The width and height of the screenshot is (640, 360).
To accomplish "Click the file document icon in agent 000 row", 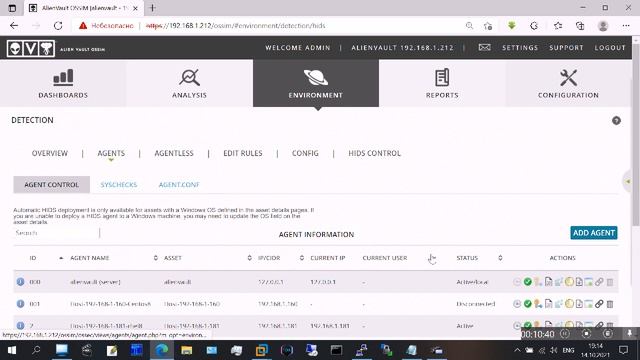I will point(548,282).
